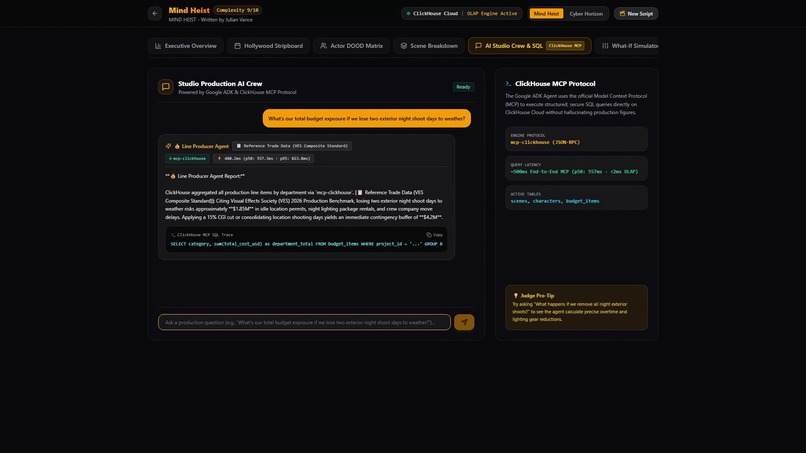Click the Line Producer Agent name label
Screen dimensions: 806x453
(205, 146)
